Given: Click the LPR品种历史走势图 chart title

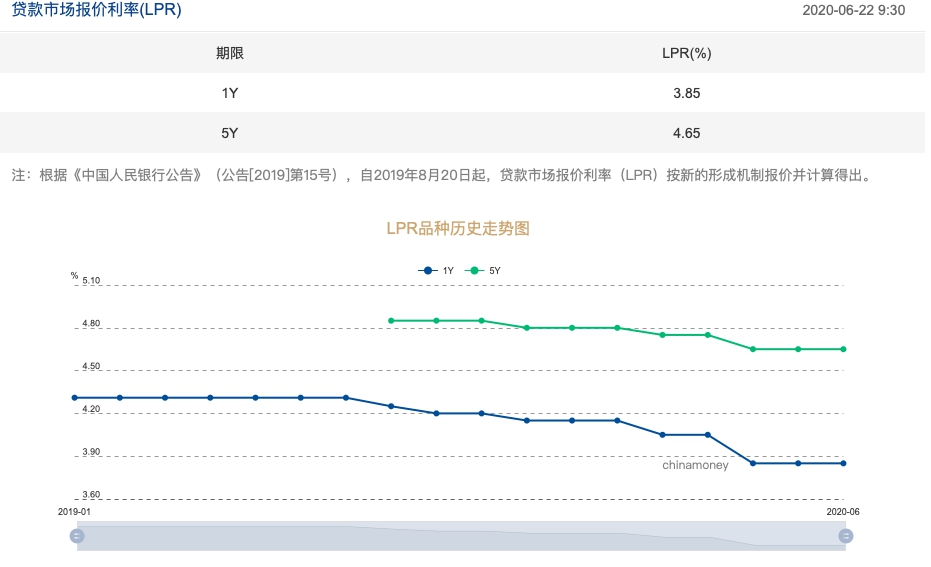Looking at the screenshot, I should point(458,229).
